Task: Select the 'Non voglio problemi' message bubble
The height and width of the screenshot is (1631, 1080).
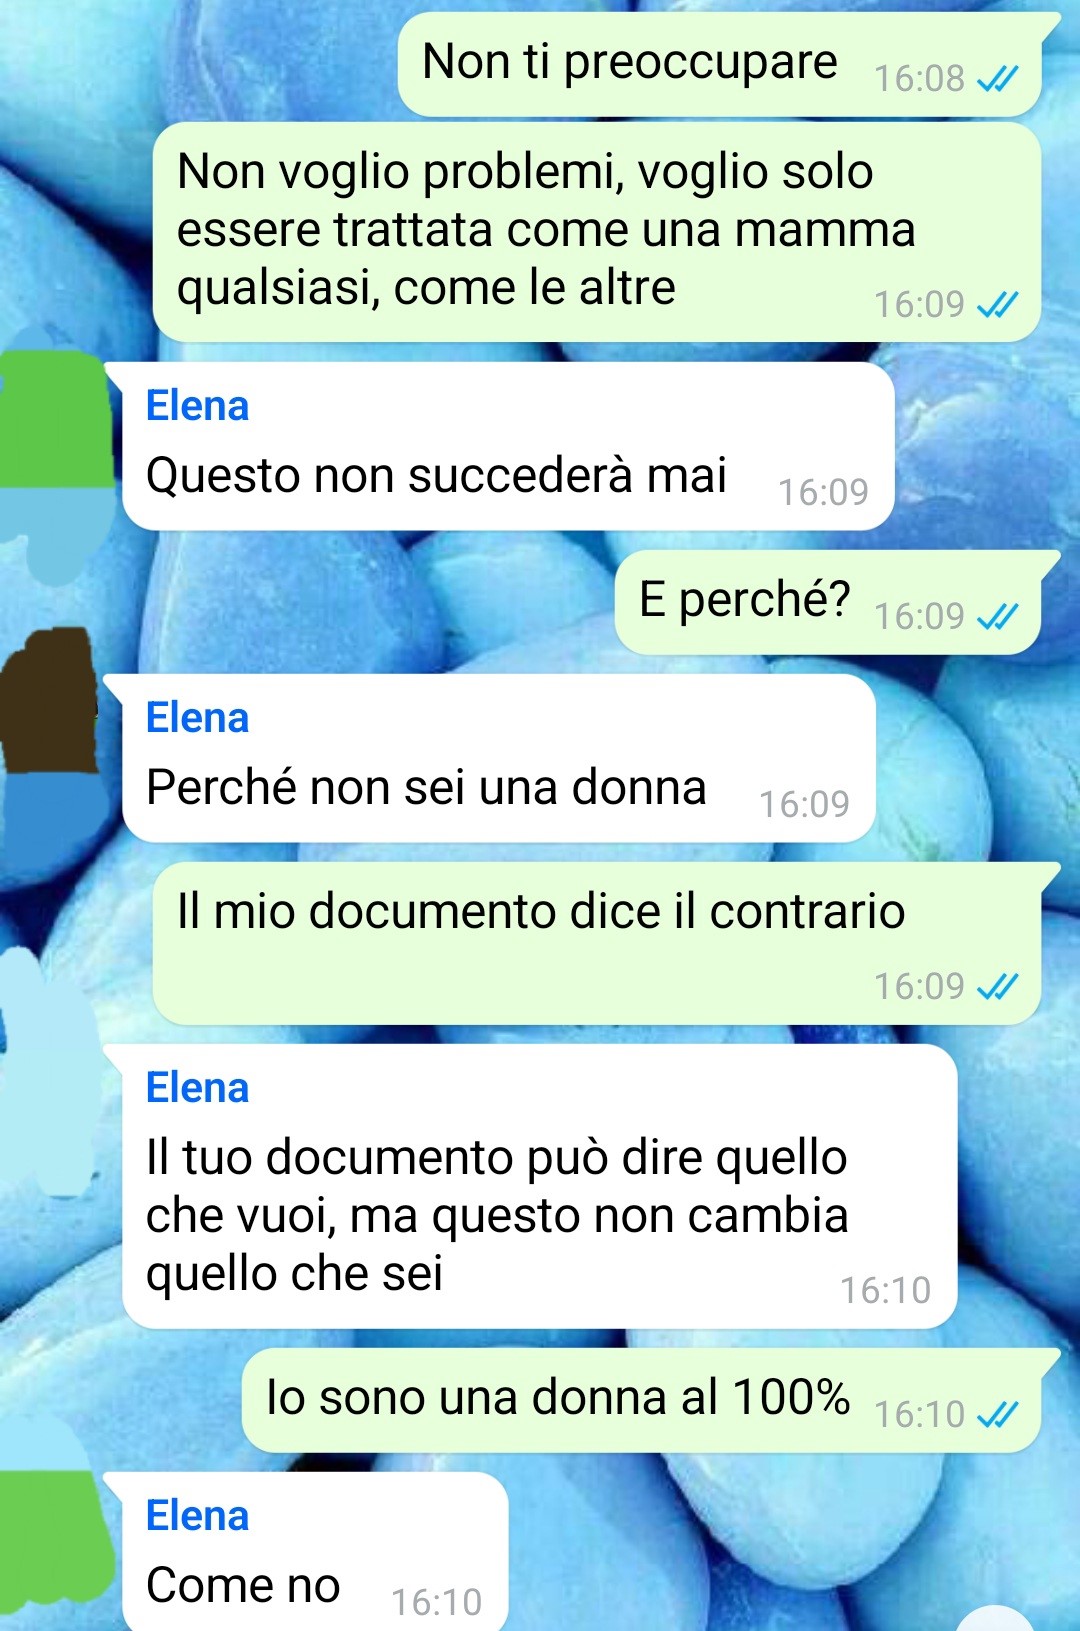Action: [597, 232]
